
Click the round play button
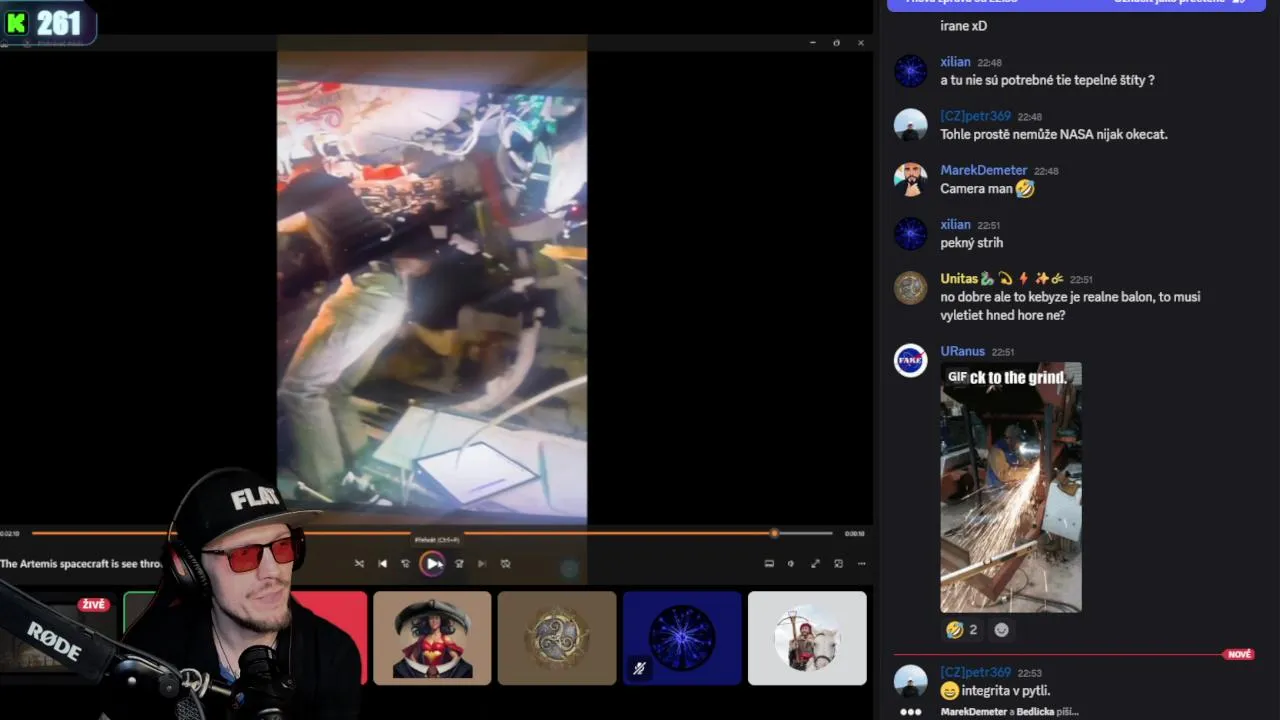coord(432,564)
